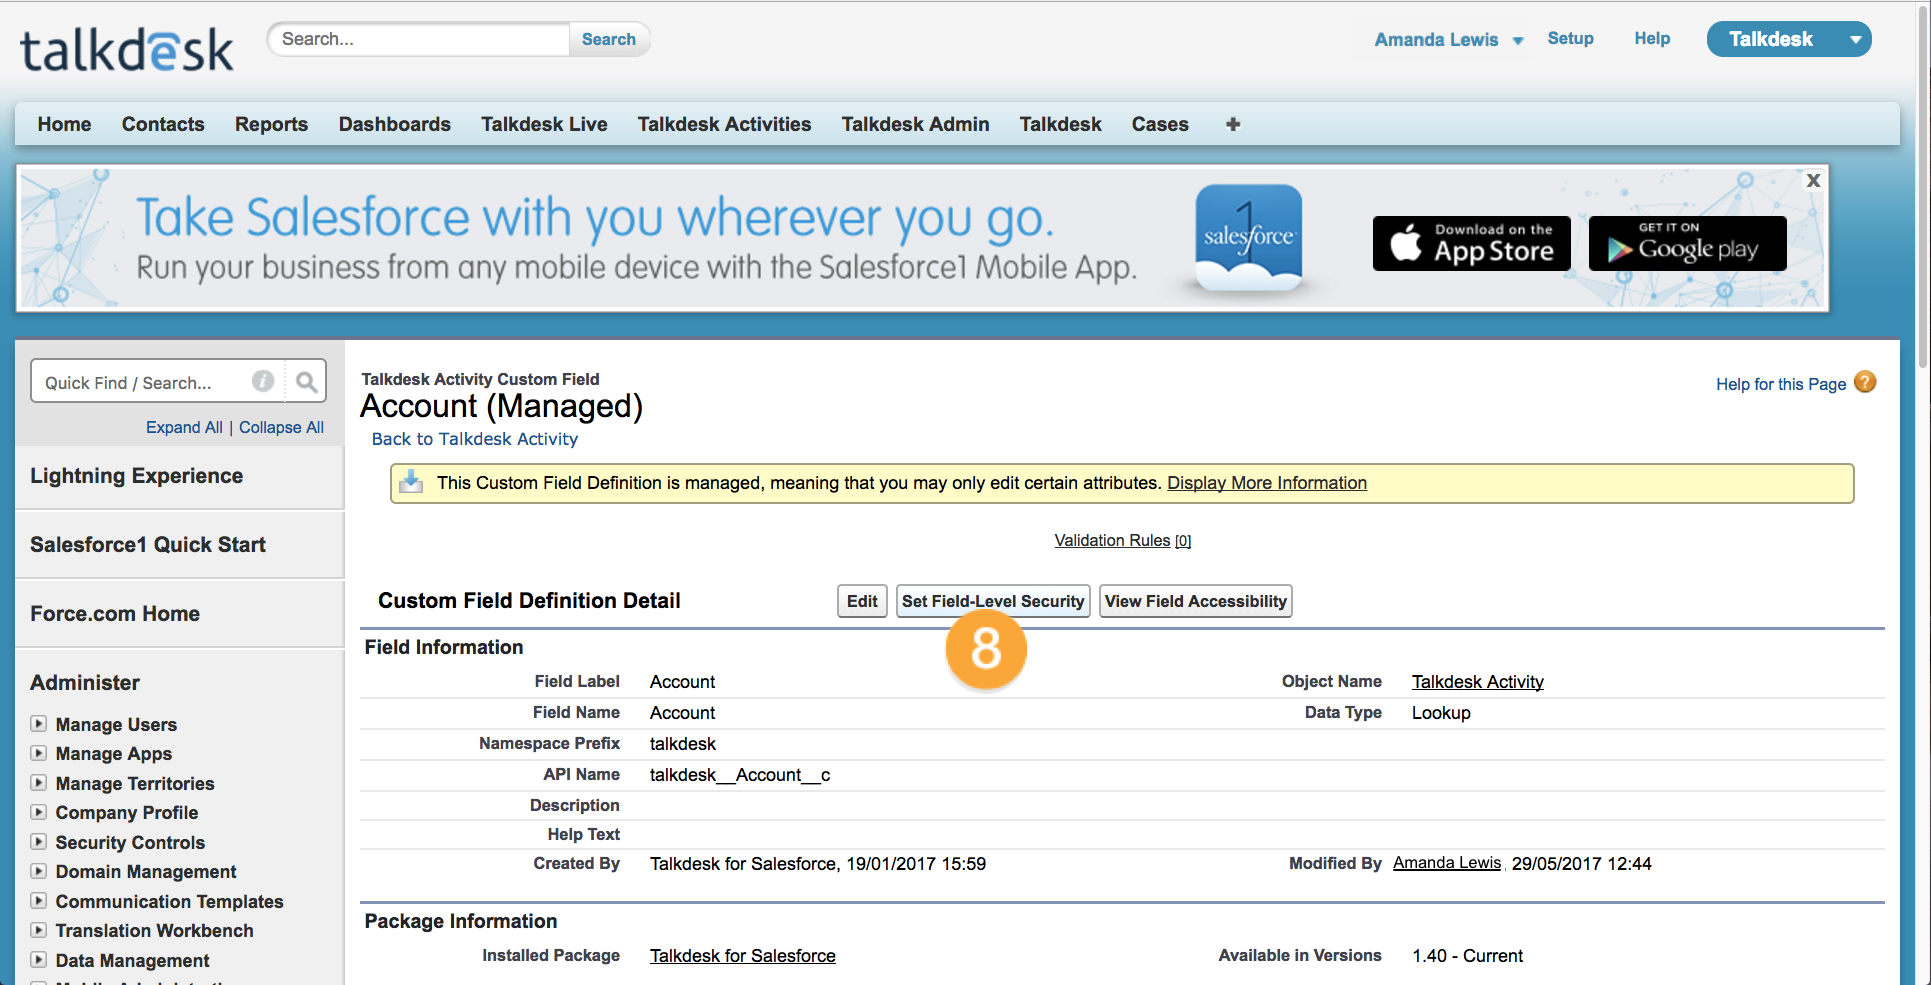This screenshot has width=1931, height=985.
Task: Click the Search button
Action: (608, 39)
